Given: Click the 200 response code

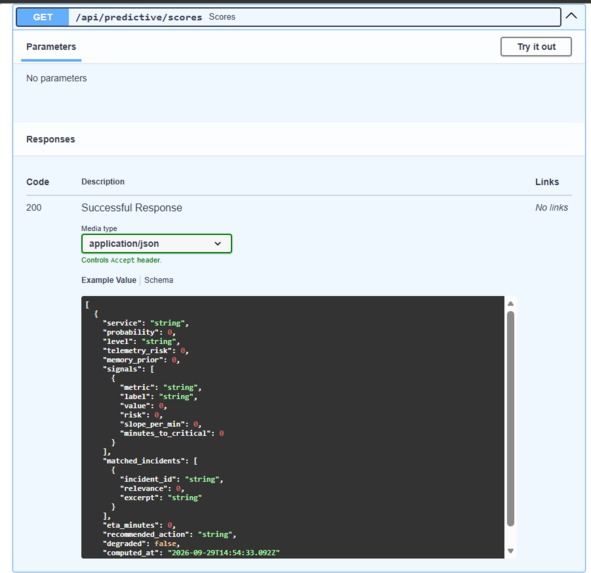Looking at the screenshot, I should pyautogui.click(x=34, y=208).
